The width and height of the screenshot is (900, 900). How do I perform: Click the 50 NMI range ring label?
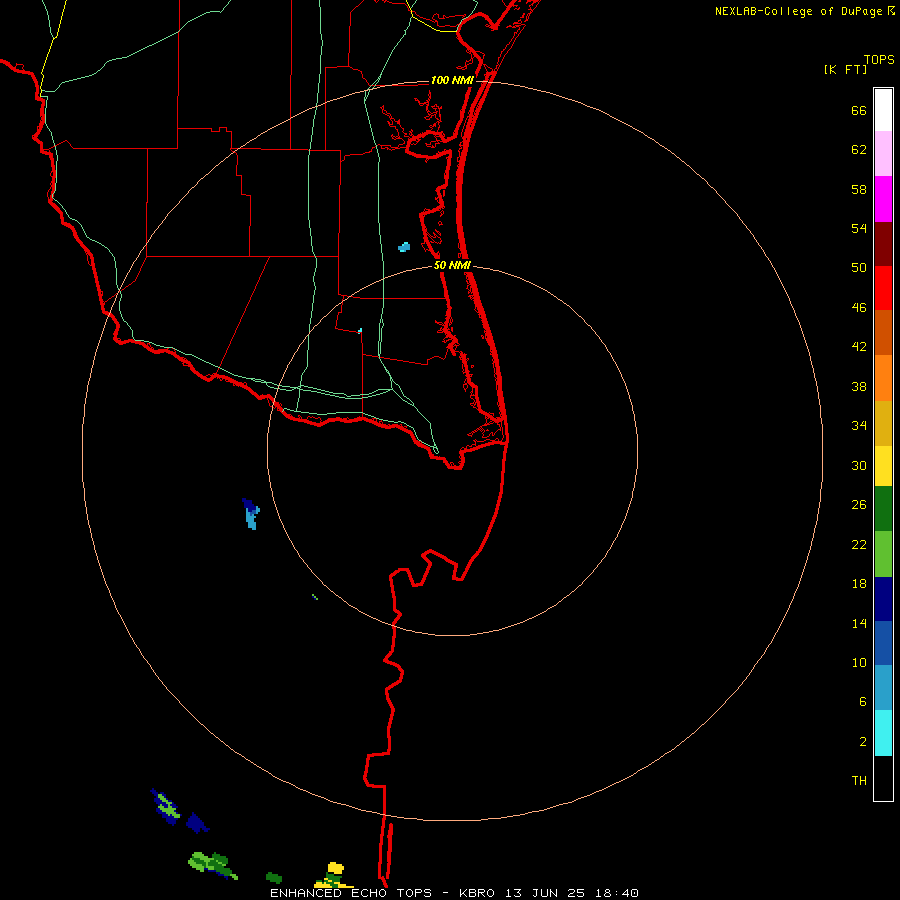coord(452,265)
